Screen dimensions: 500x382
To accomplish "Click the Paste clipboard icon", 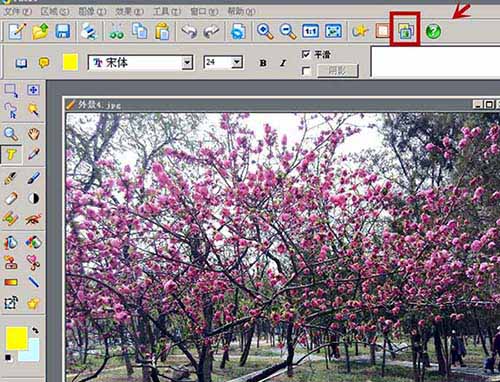I will (162, 31).
